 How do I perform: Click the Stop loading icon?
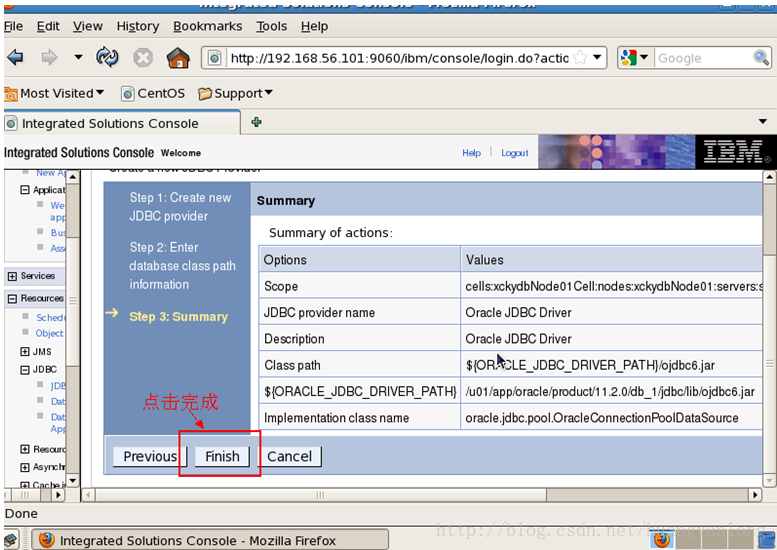coord(143,57)
